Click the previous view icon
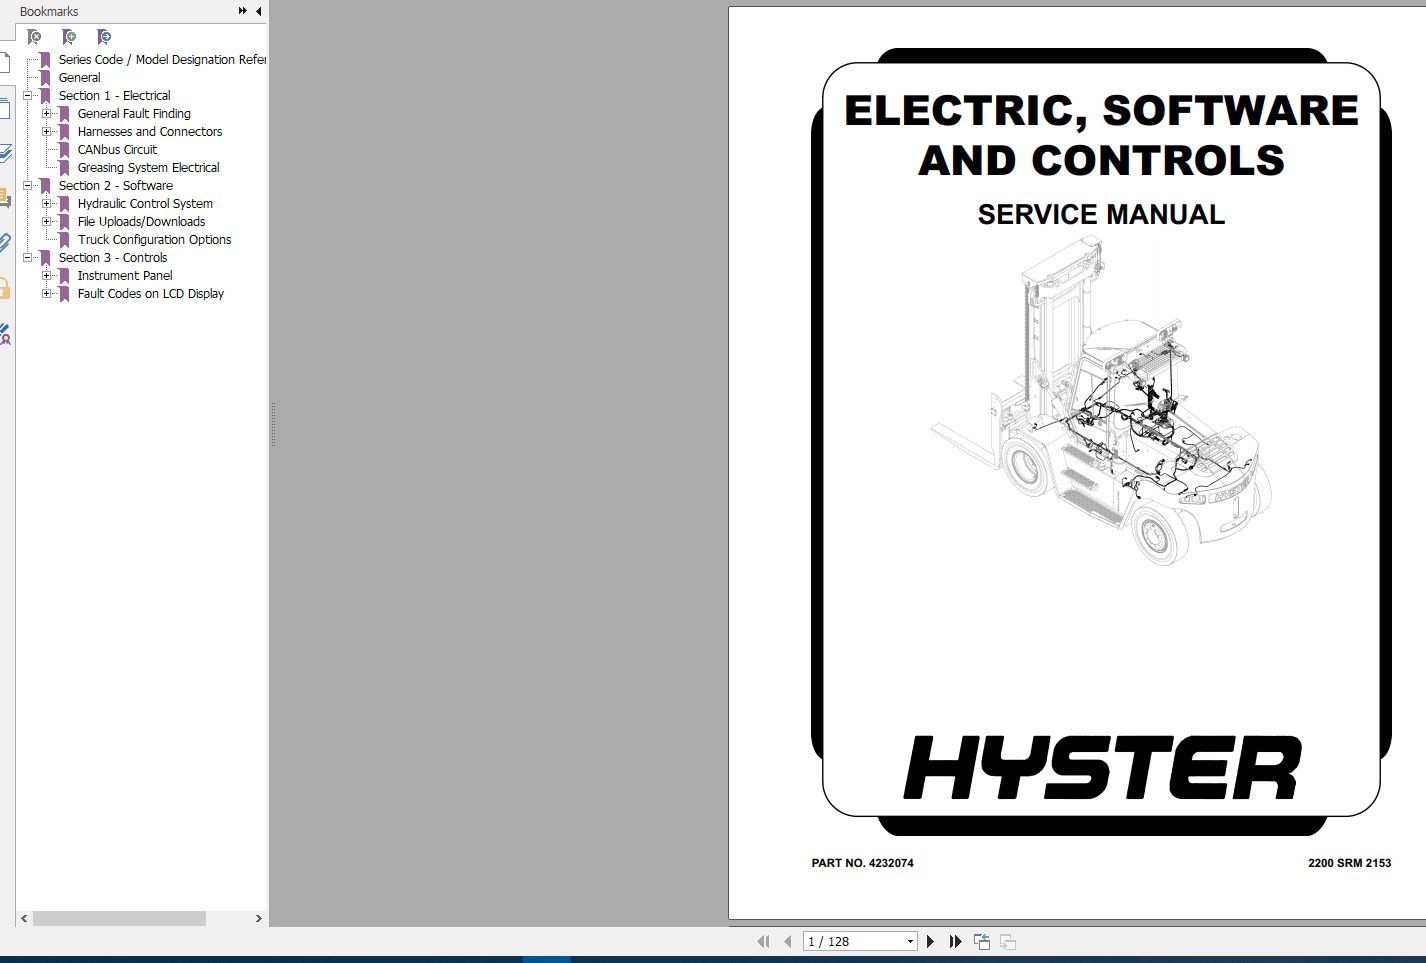The image size is (1426, 963). (982, 941)
